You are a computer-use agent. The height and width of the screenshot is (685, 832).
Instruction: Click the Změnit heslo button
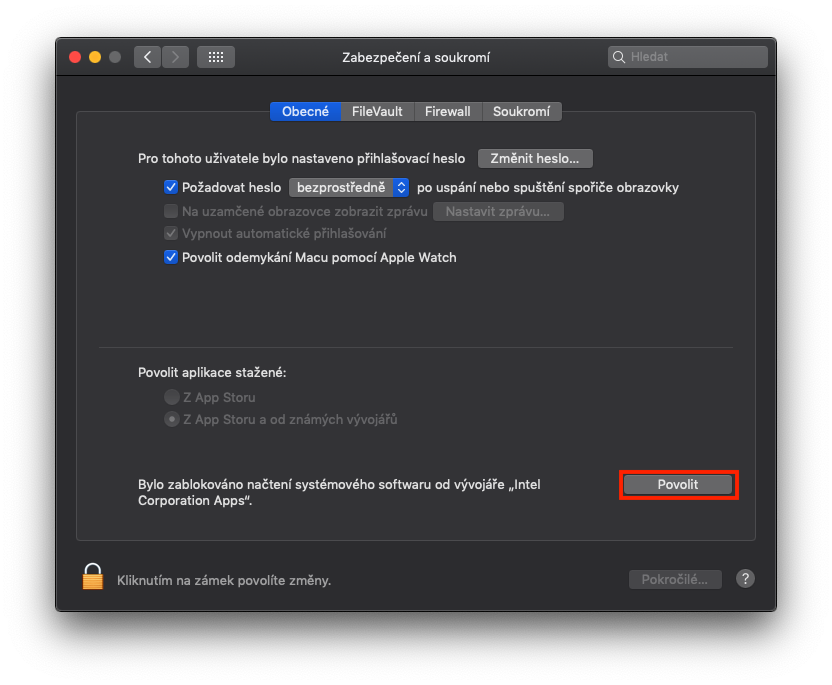pyautogui.click(x=535, y=158)
